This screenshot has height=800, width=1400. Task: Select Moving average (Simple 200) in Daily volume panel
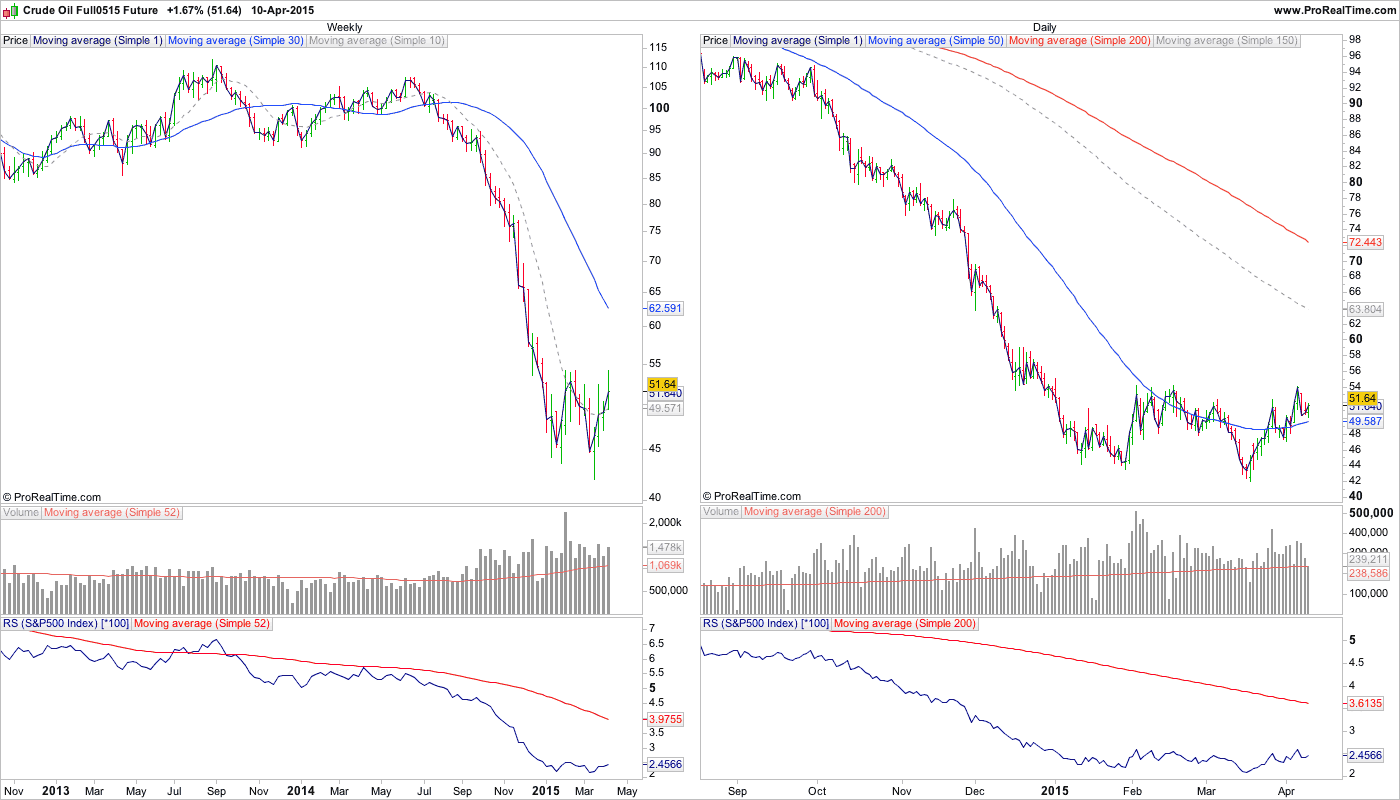click(x=815, y=512)
